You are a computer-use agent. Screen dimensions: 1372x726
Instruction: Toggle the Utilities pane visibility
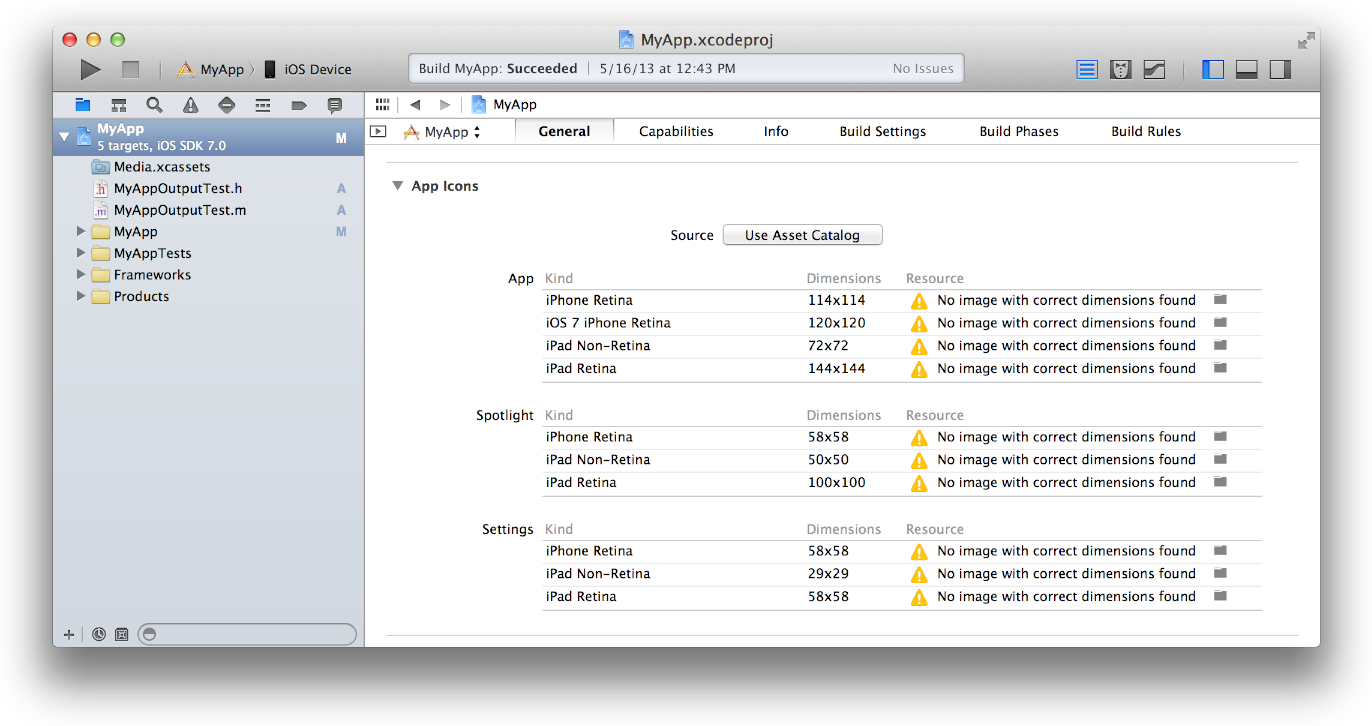1280,69
